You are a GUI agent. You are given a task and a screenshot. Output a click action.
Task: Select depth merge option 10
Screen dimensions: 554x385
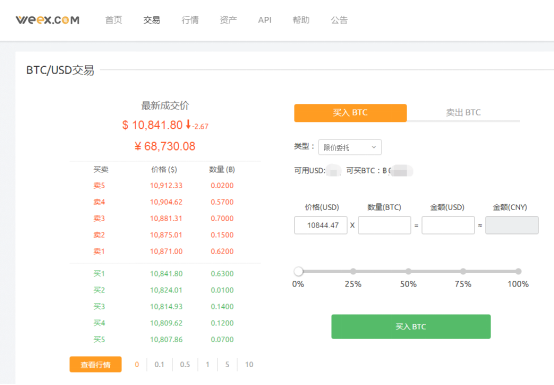[249, 365]
